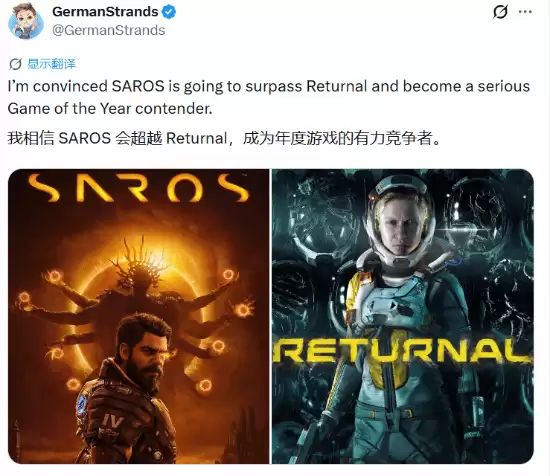Click the SAROS title logo on poster
Image resolution: width=550 pixels, height=476 pixels.
pyautogui.click(x=139, y=188)
